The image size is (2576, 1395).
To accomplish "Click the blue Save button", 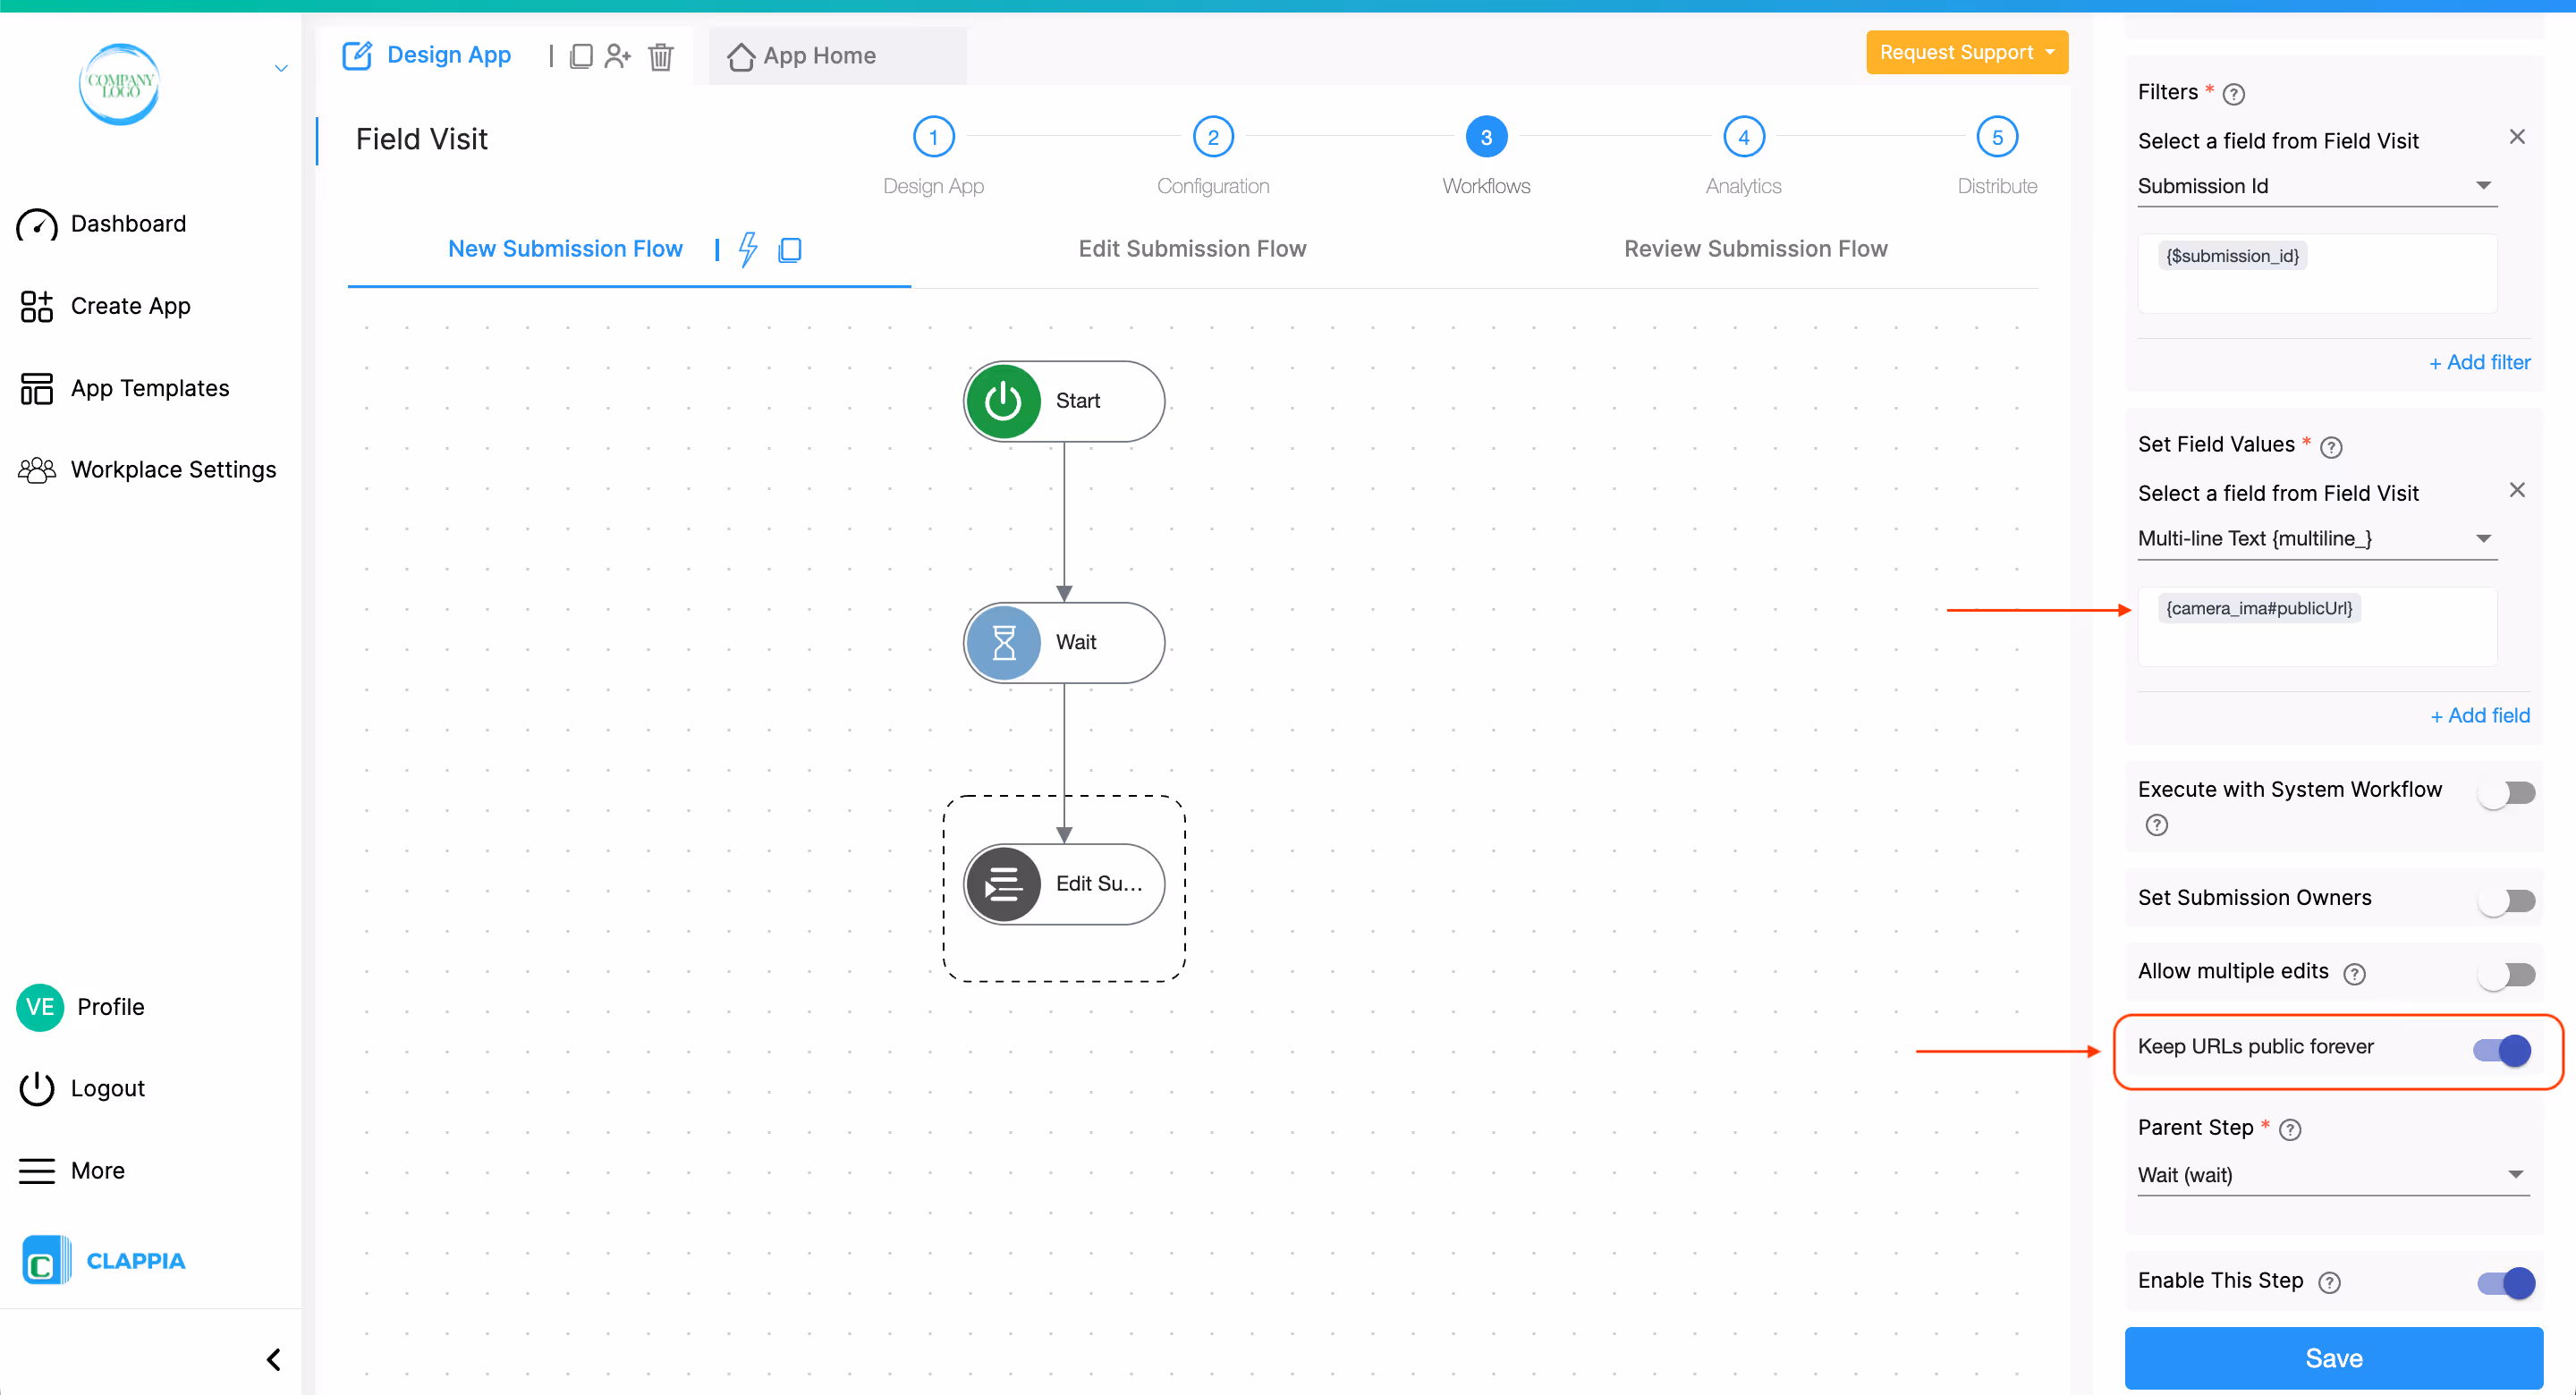I will coord(2333,1357).
